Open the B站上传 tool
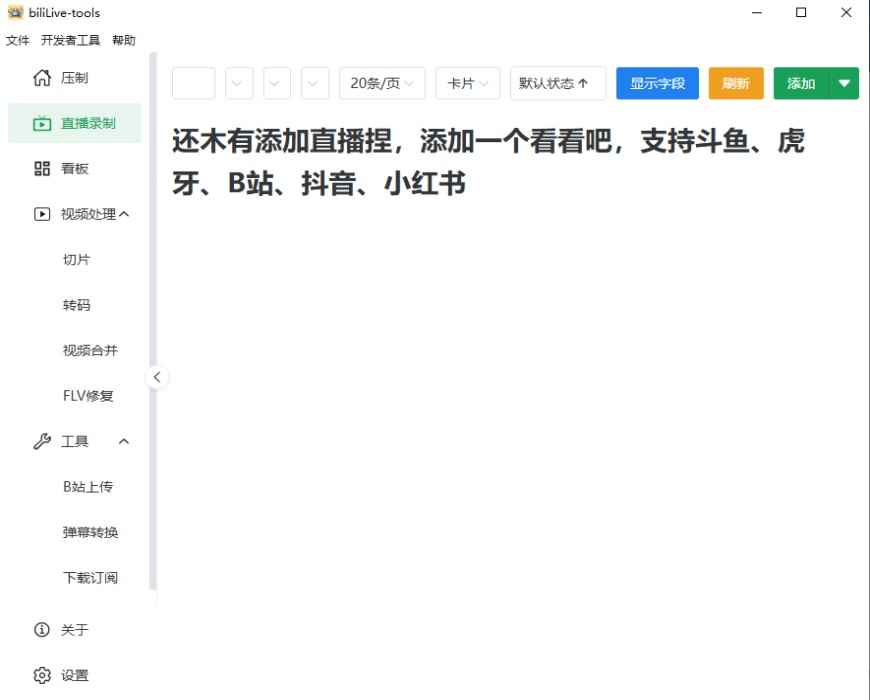 (x=88, y=487)
